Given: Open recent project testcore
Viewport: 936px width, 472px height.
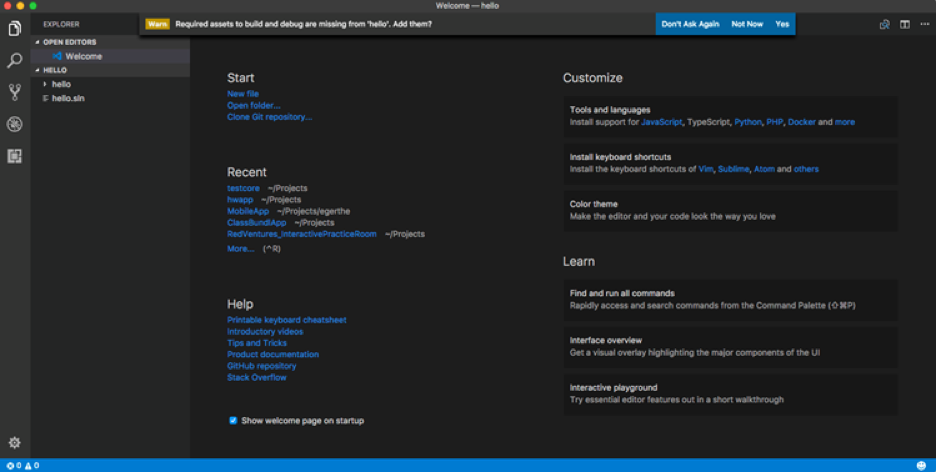Looking at the screenshot, I should tap(244, 188).
